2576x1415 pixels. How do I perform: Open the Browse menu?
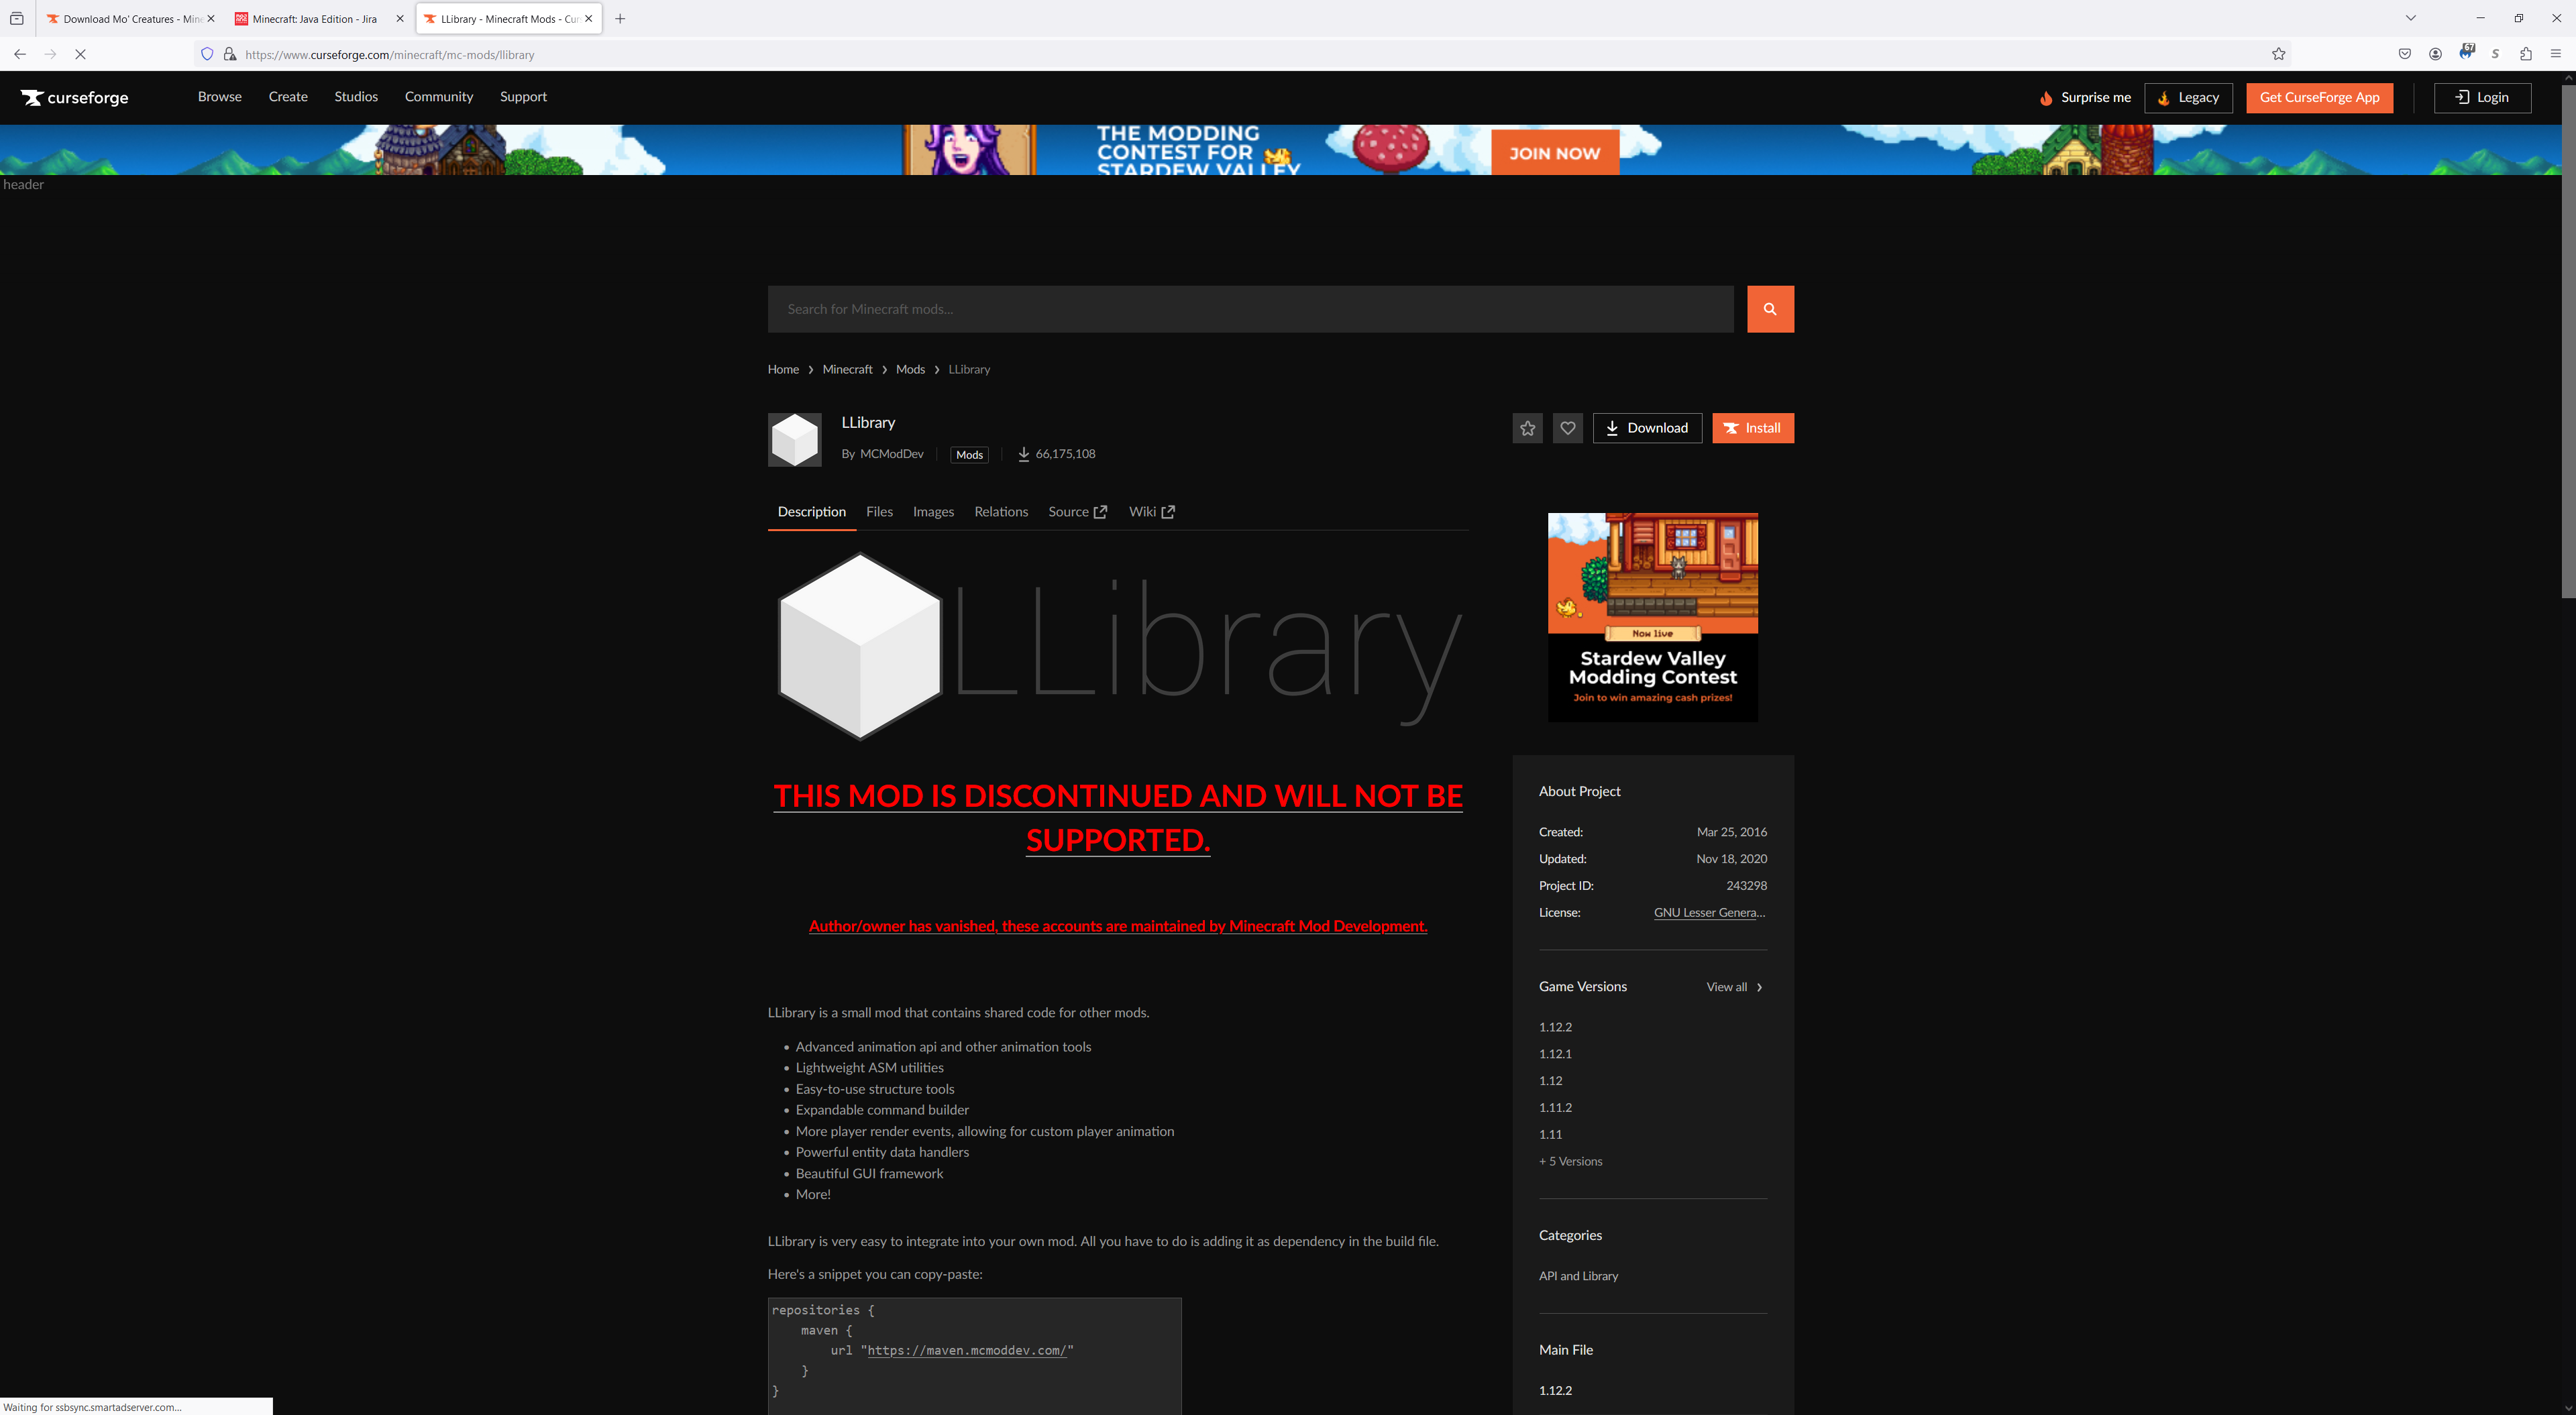point(219,97)
